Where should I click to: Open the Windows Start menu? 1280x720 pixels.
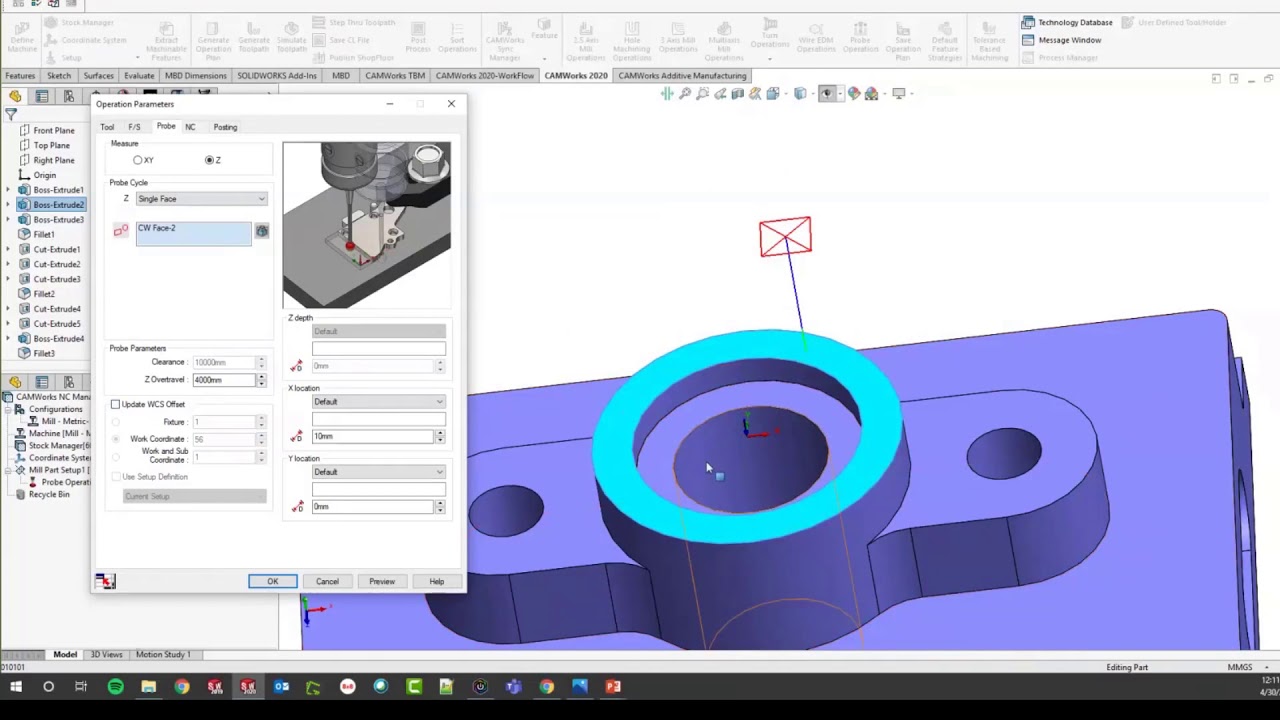click(16, 687)
